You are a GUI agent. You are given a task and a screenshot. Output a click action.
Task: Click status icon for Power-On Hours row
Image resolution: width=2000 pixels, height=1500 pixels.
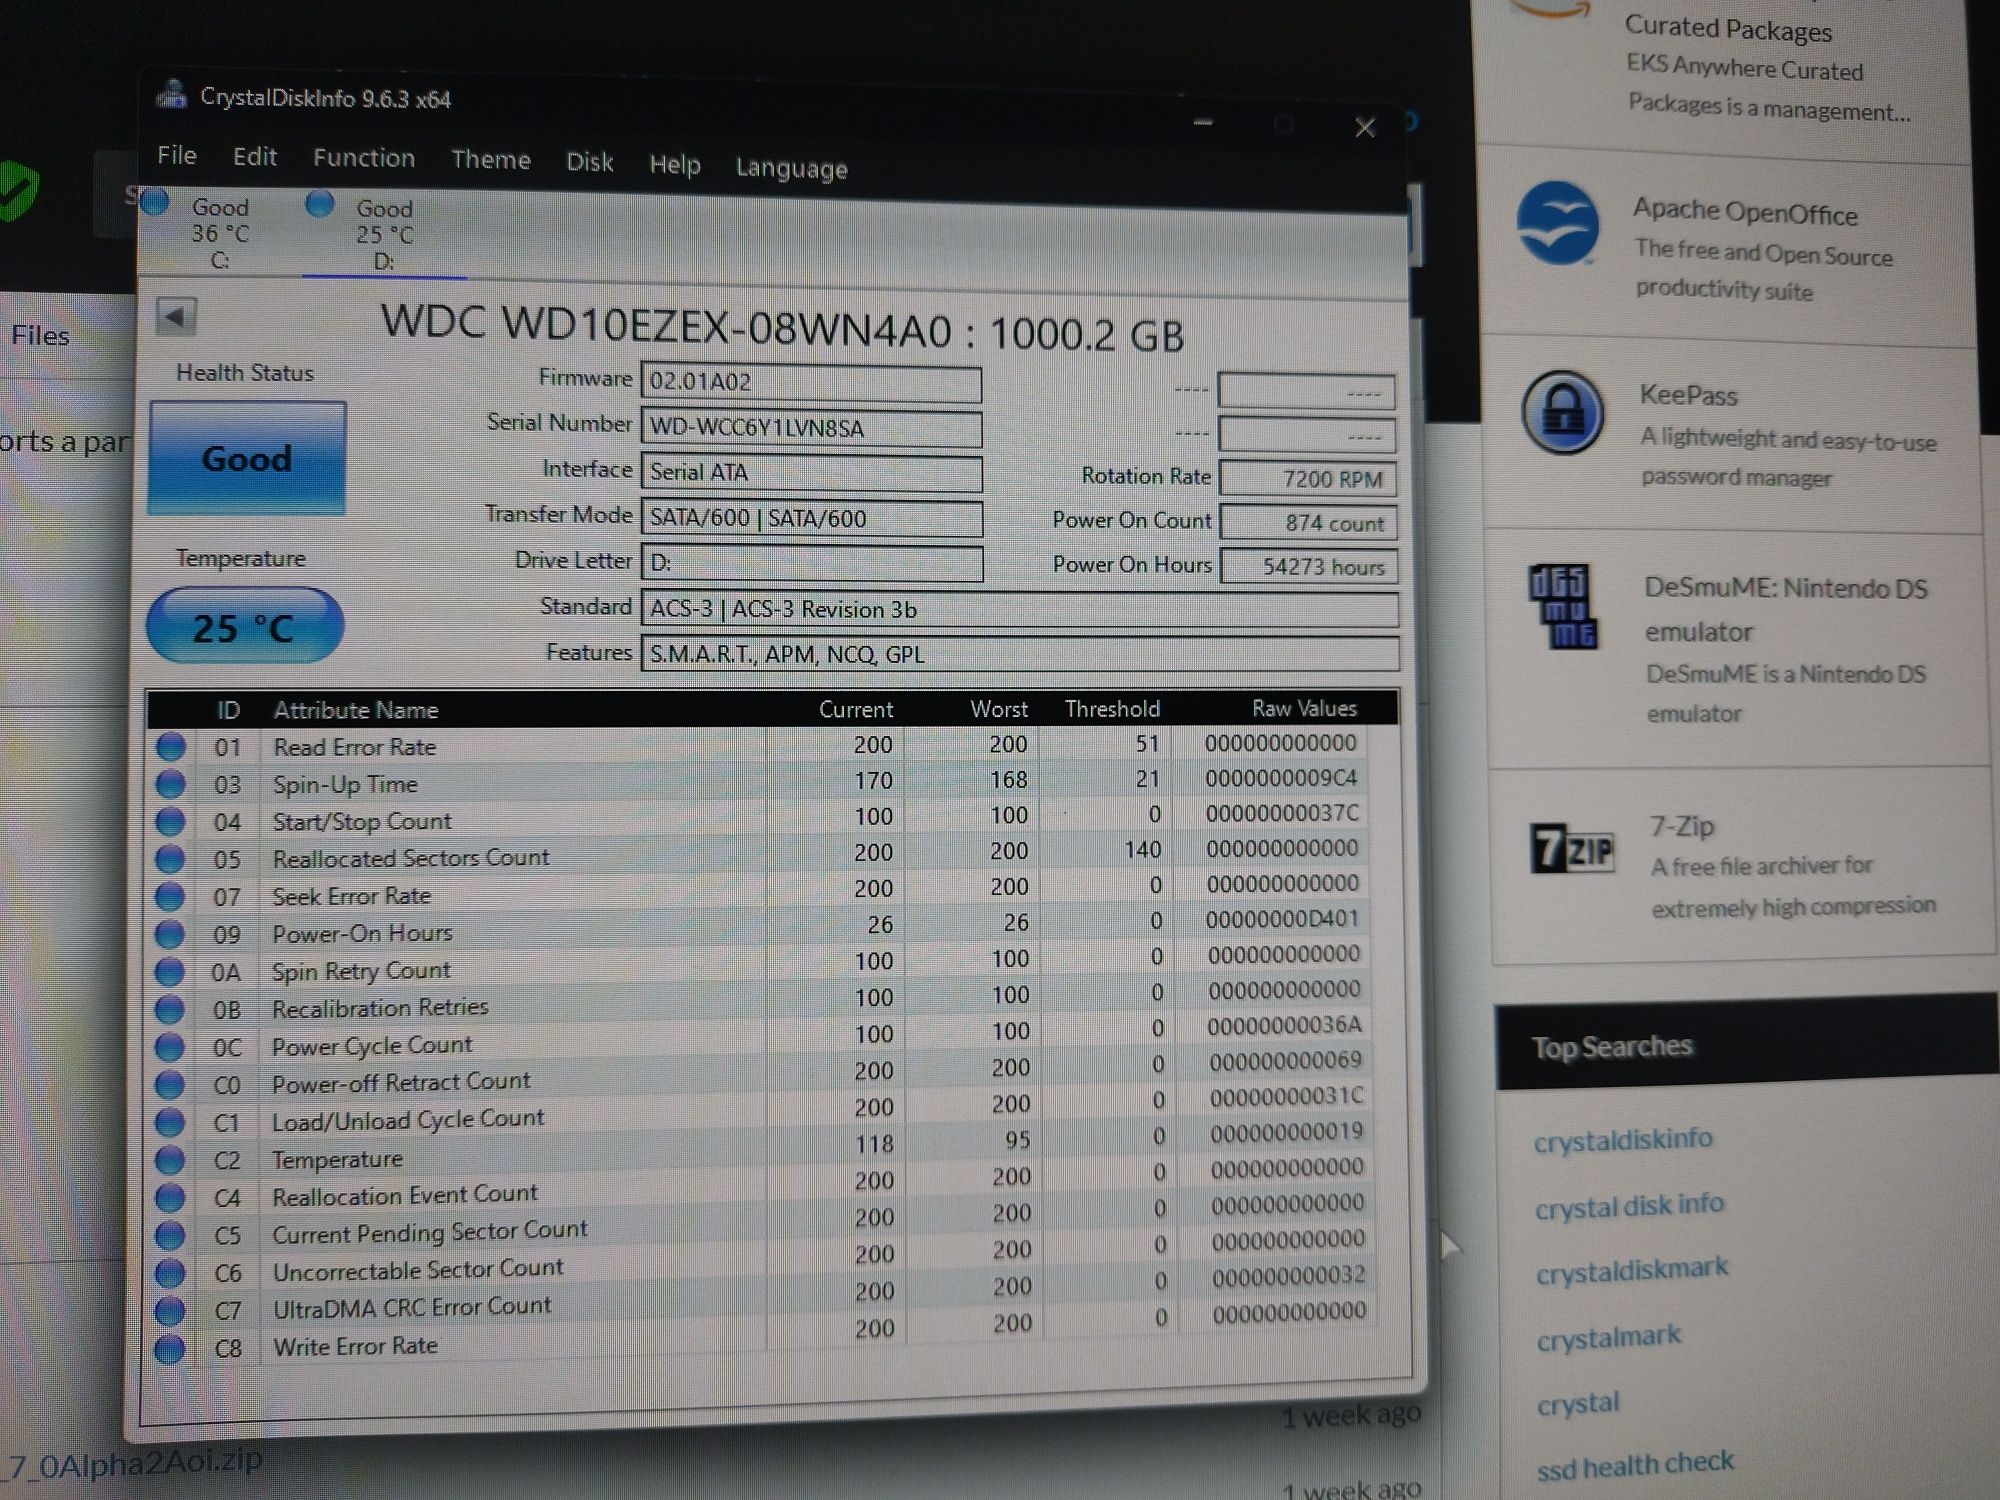click(x=170, y=934)
